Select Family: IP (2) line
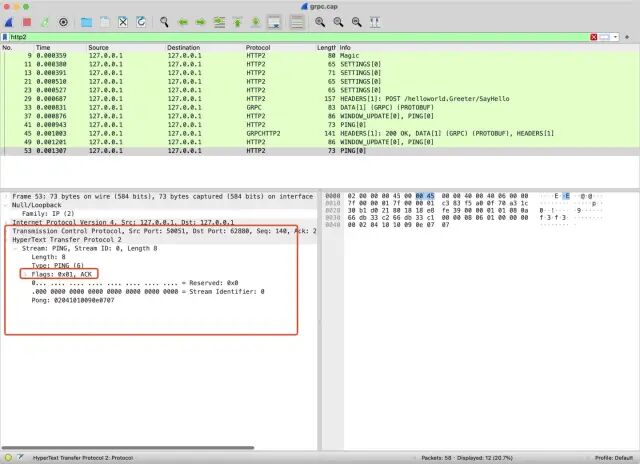Screen dimensions: 640x464 (x=48, y=214)
